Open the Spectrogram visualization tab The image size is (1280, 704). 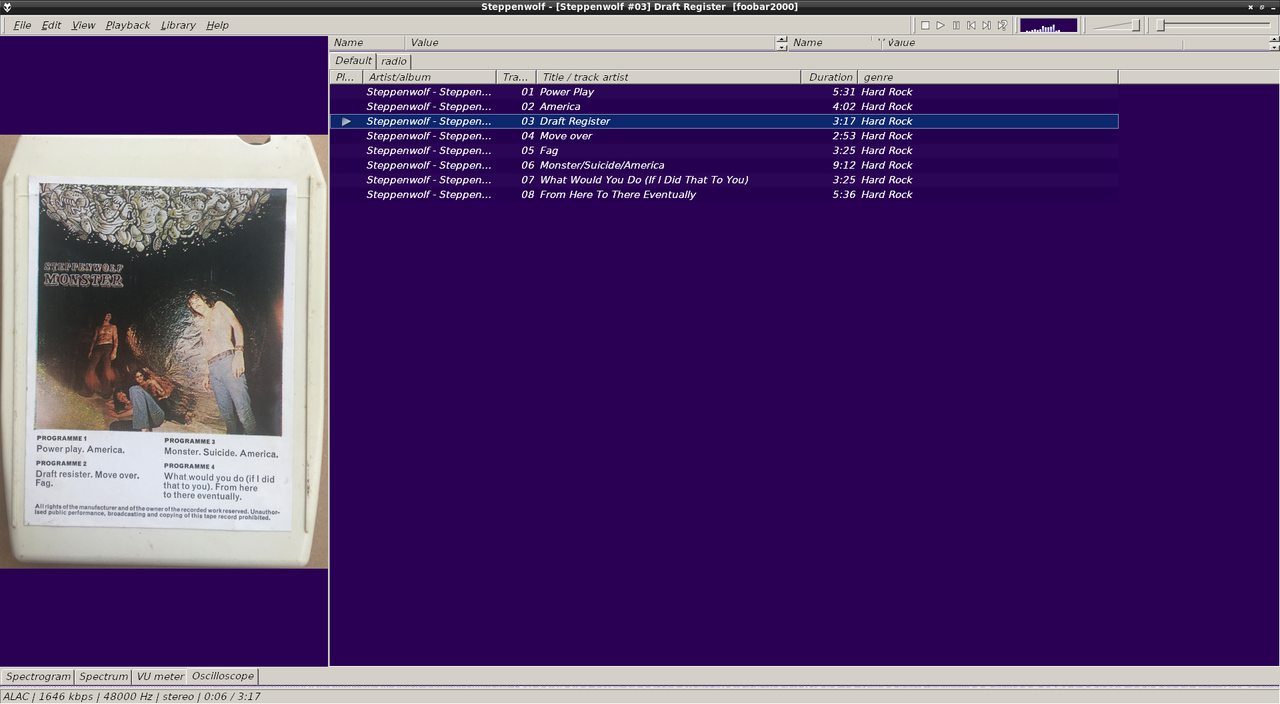(x=38, y=677)
